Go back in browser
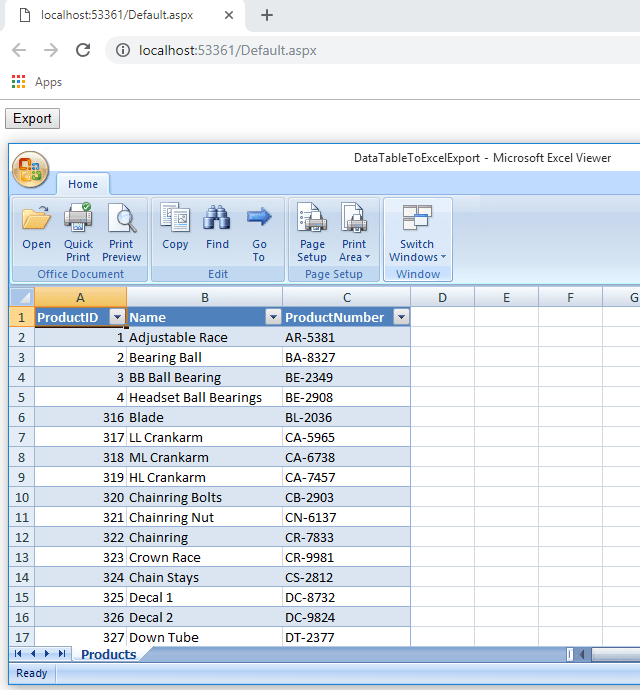The width and height of the screenshot is (640, 698). 19,50
